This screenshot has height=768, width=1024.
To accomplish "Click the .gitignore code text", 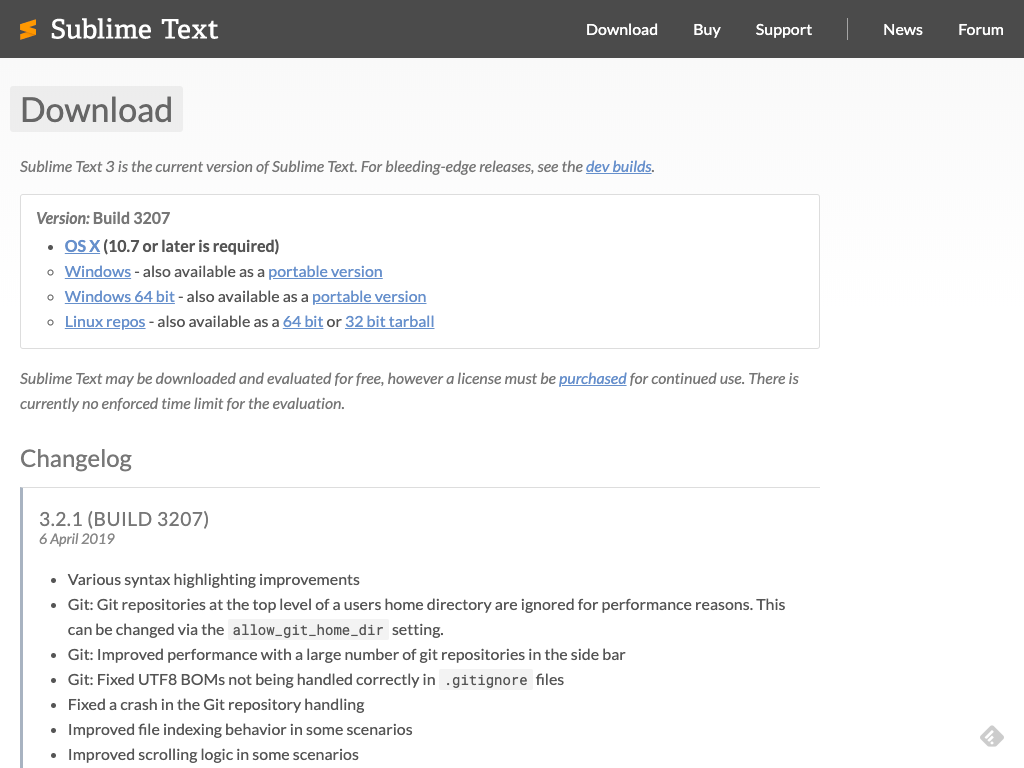I will pyautogui.click(x=486, y=680).
